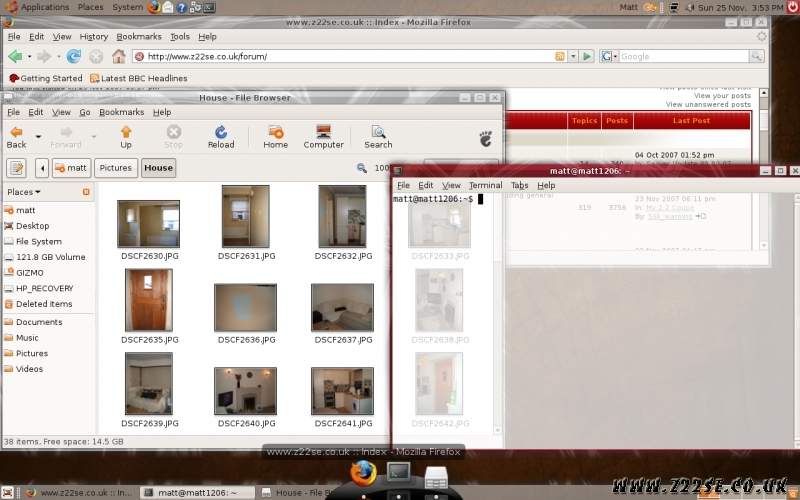Select thumbnail DSCF2632.JPG
The image size is (800, 500).
point(342,216)
